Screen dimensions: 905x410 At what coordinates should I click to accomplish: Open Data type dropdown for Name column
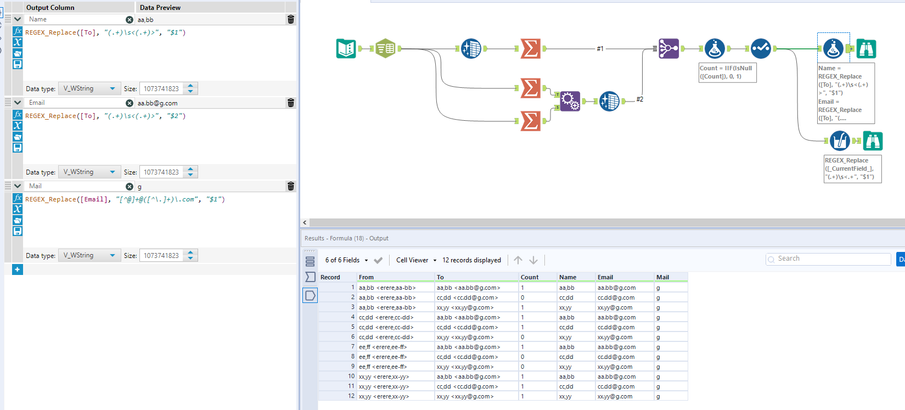(89, 89)
